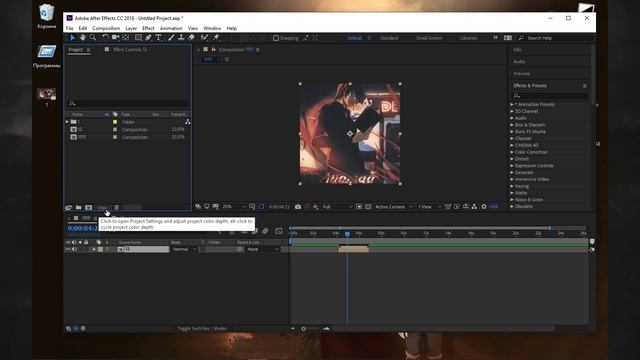Create a new composition from Project panel

[x=89, y=208]
